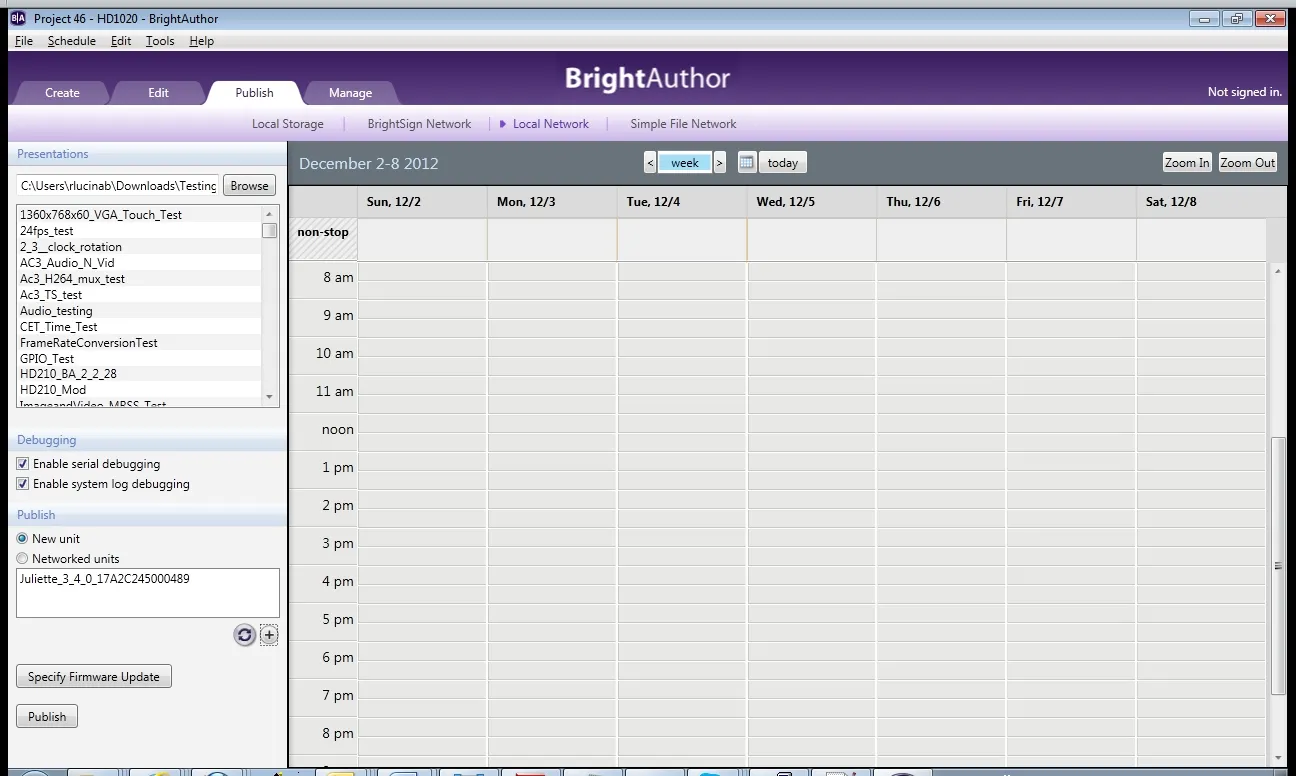Select the New unit radio button
1296x776 pixels.
[22, 539]
